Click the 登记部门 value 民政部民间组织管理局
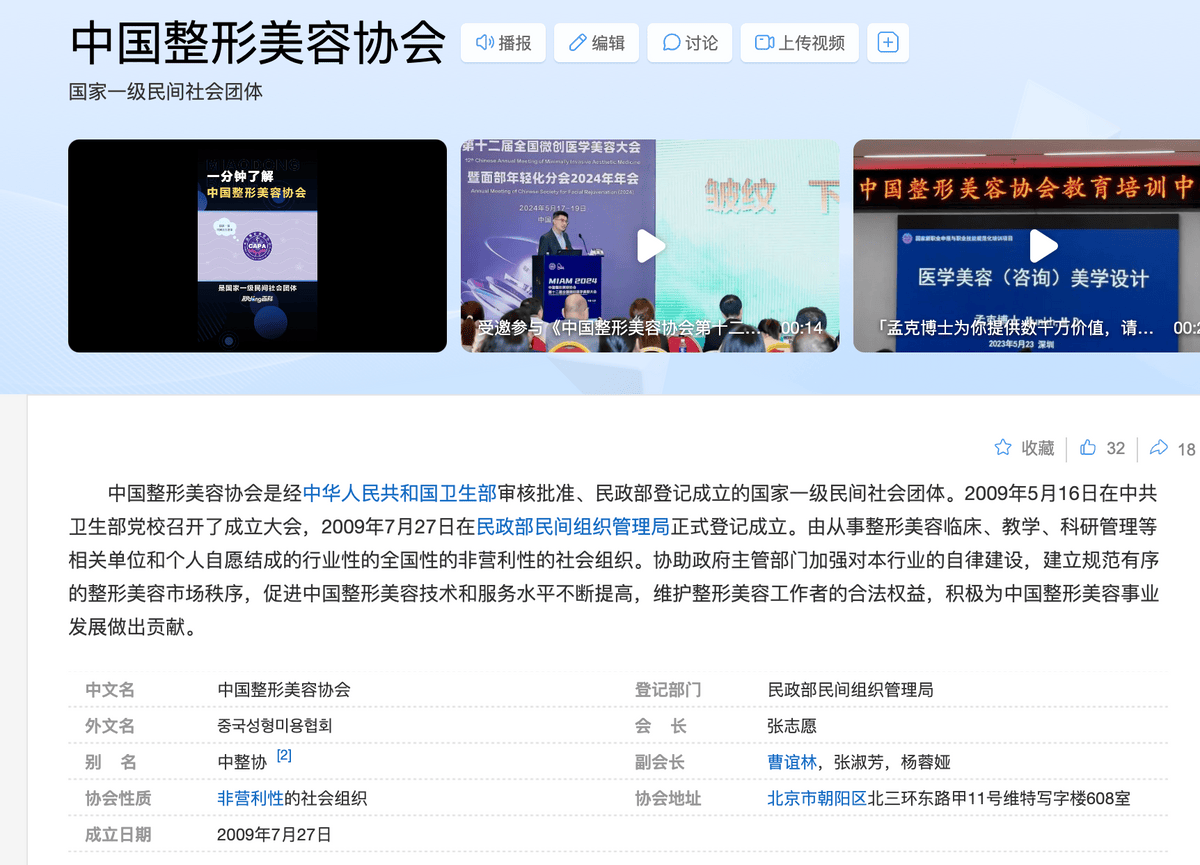 tap(850, 690)
